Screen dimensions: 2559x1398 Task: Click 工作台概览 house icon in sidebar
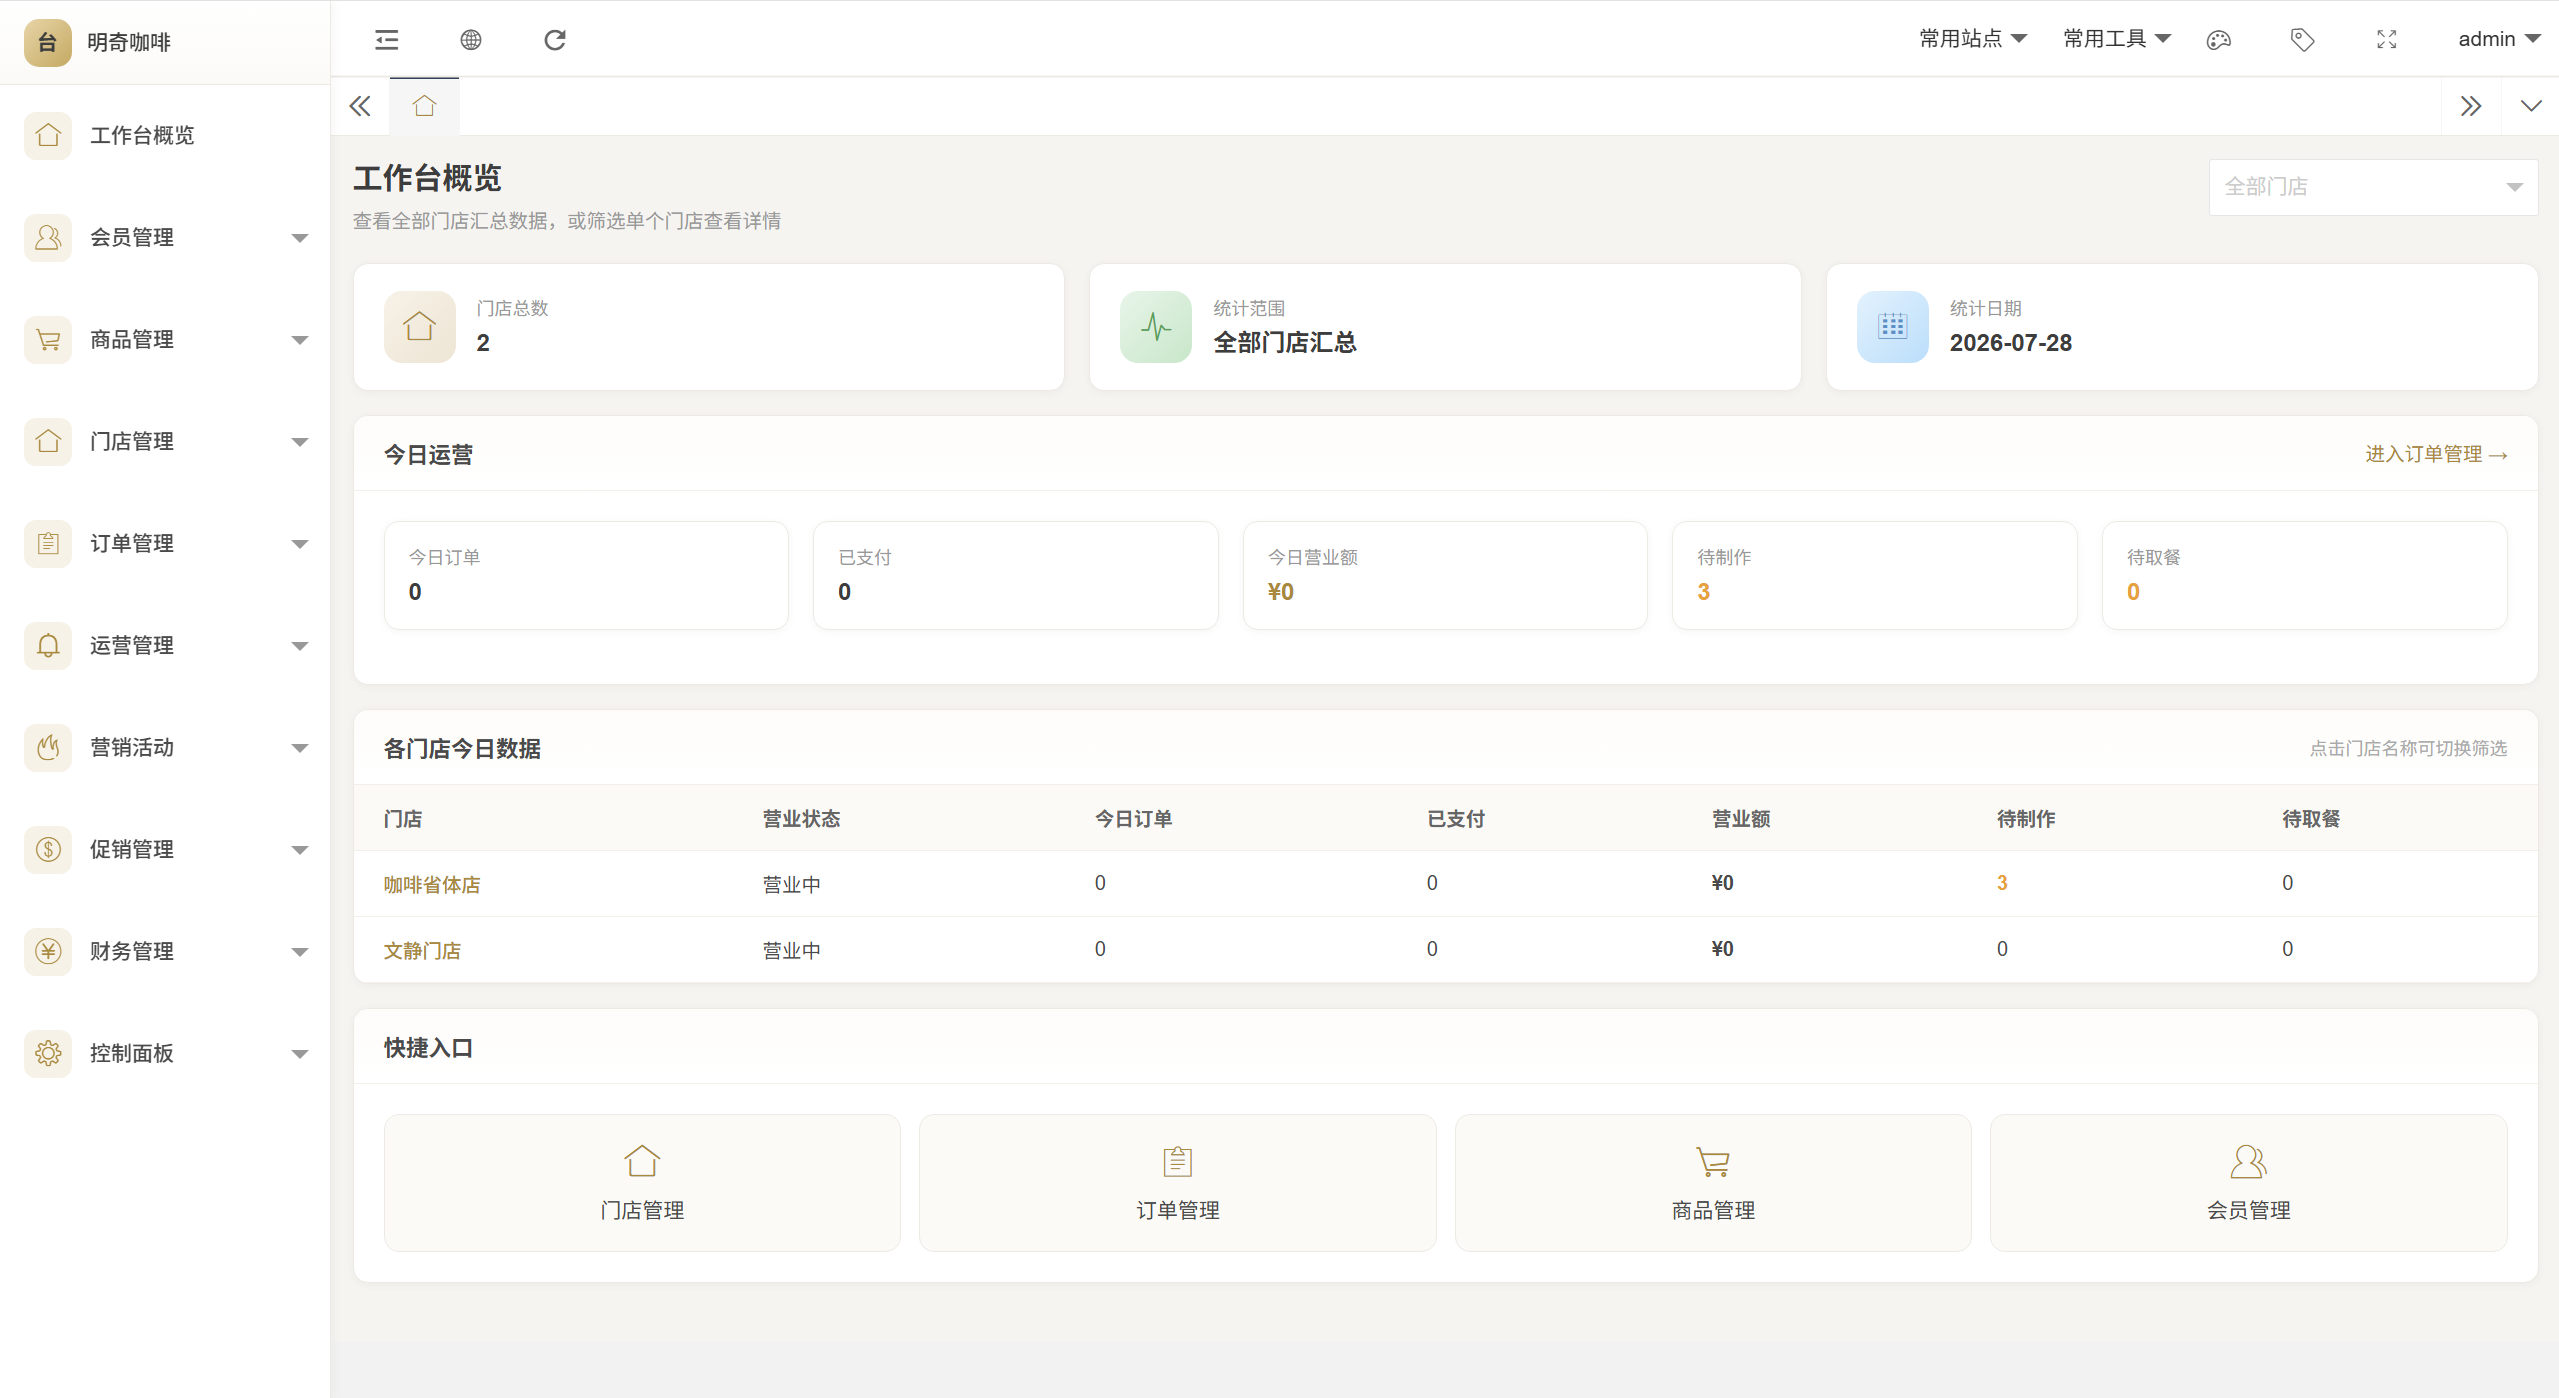(48, 135)
